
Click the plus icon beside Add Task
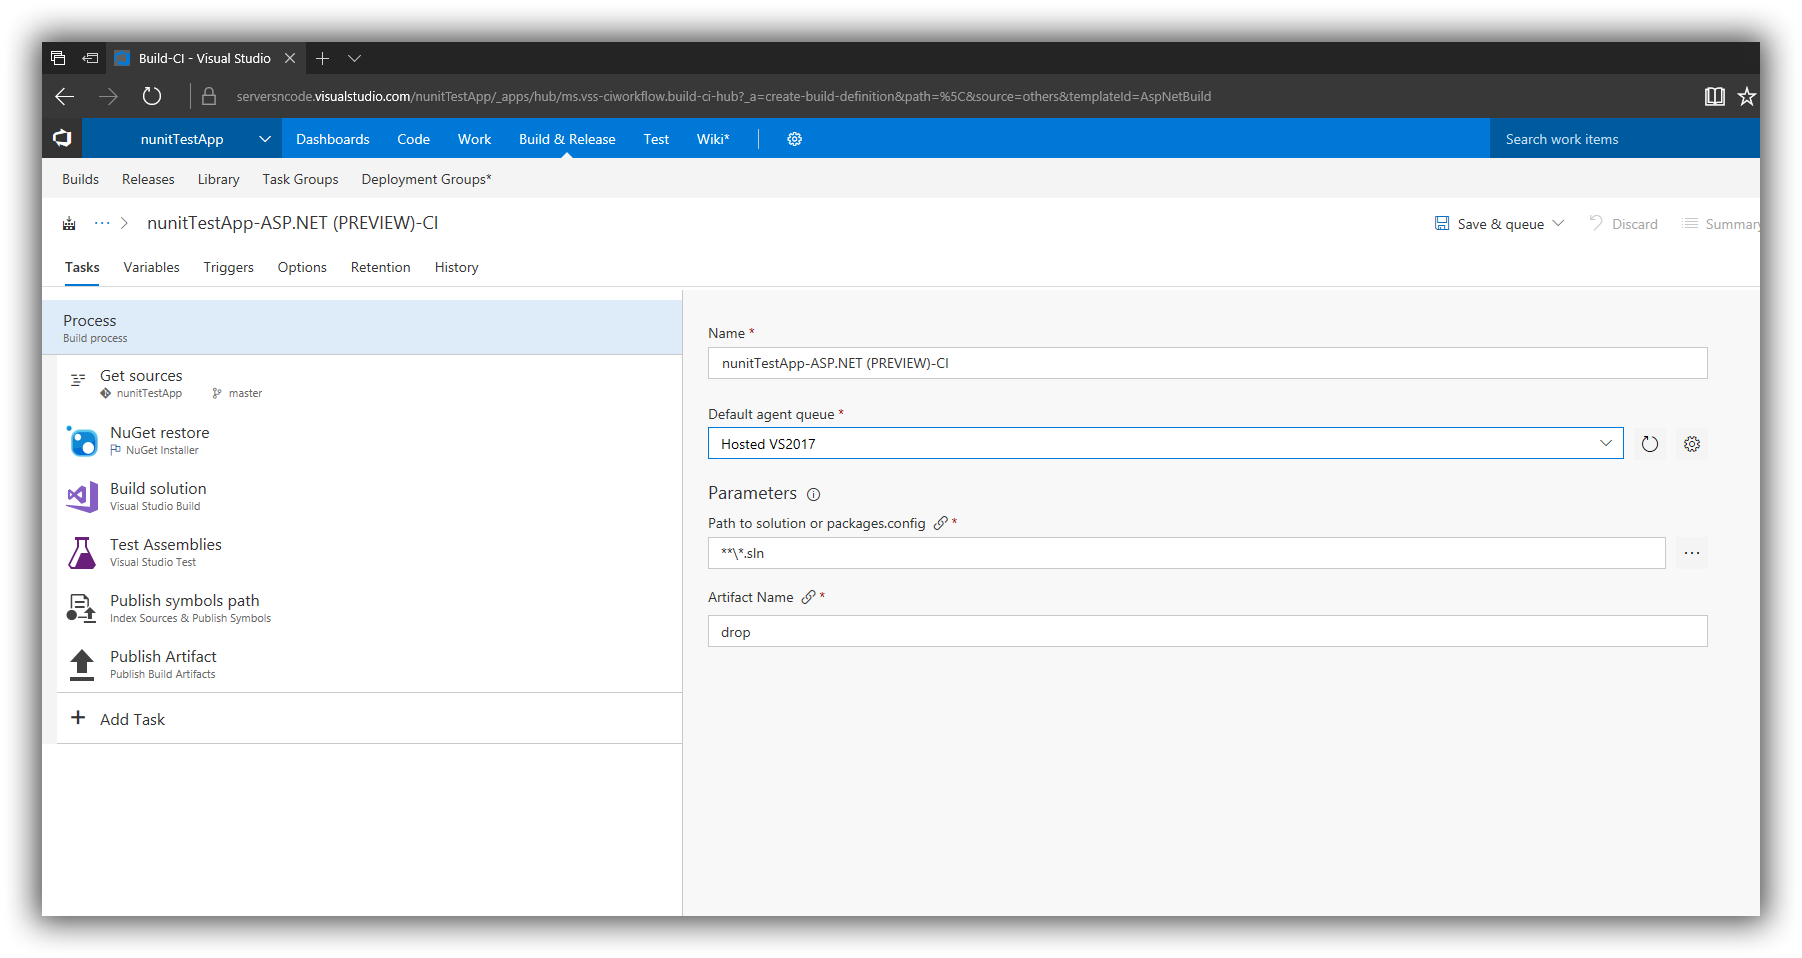78,718
